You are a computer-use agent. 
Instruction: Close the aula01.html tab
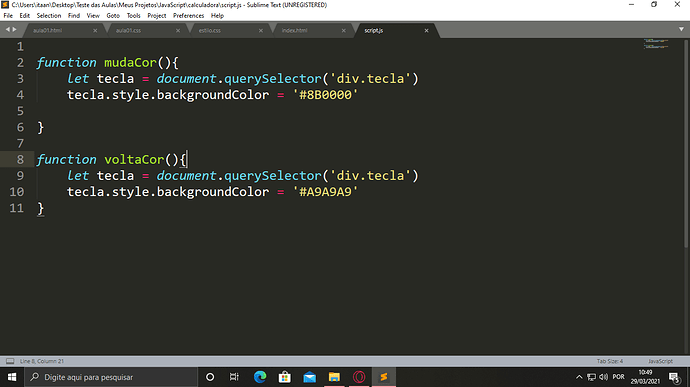tap(95, 30)
